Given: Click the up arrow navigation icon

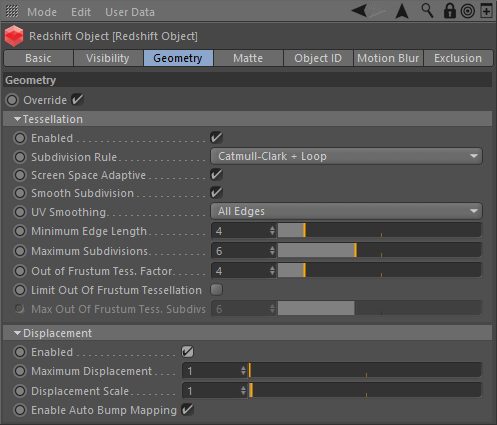Looking at the screenshot, I should coord(402,11).
